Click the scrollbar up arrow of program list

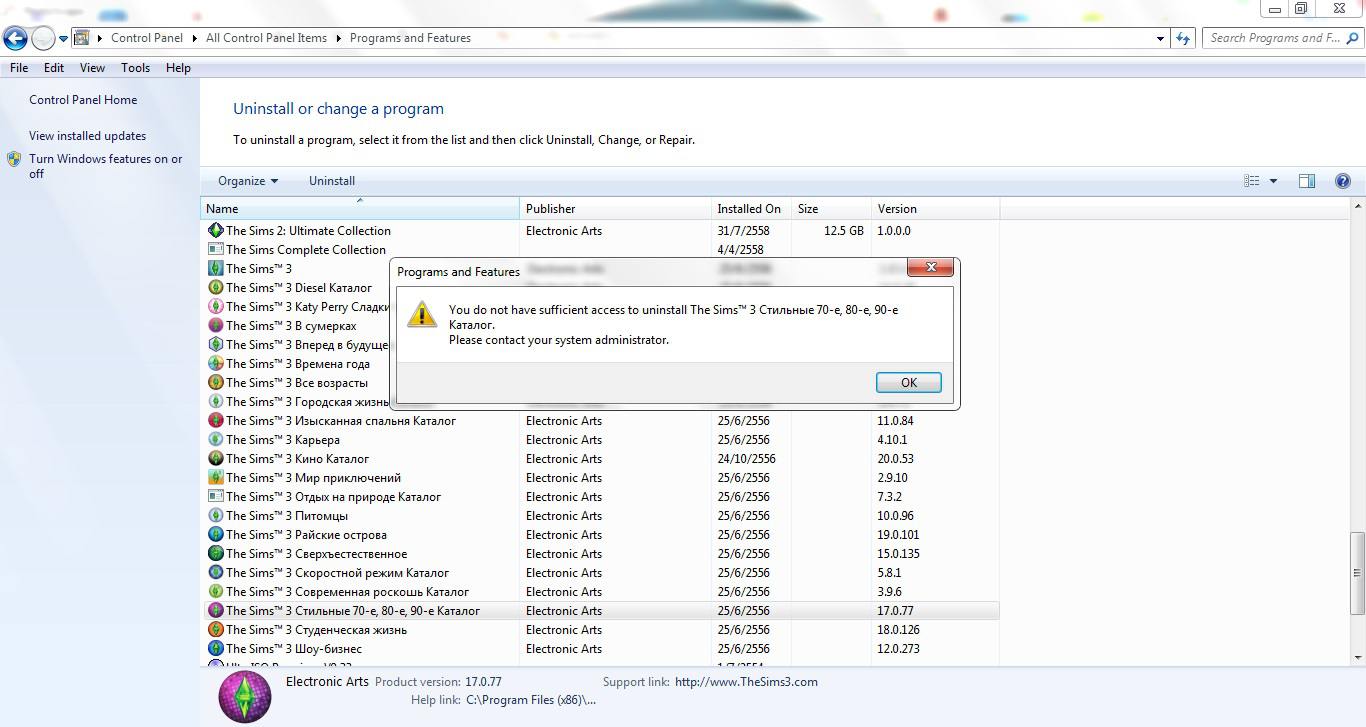(1357, 206)
